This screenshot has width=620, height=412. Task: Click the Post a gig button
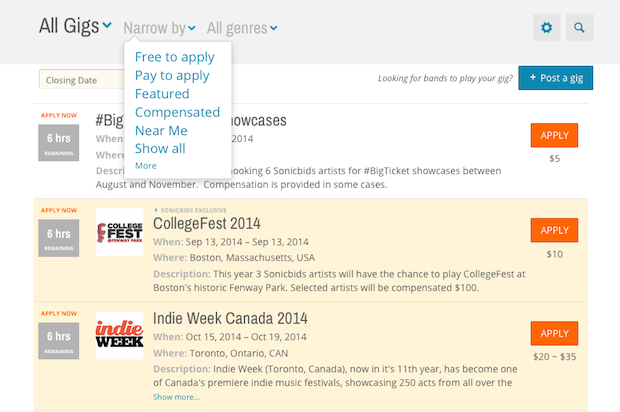click(x=556, y=78)
